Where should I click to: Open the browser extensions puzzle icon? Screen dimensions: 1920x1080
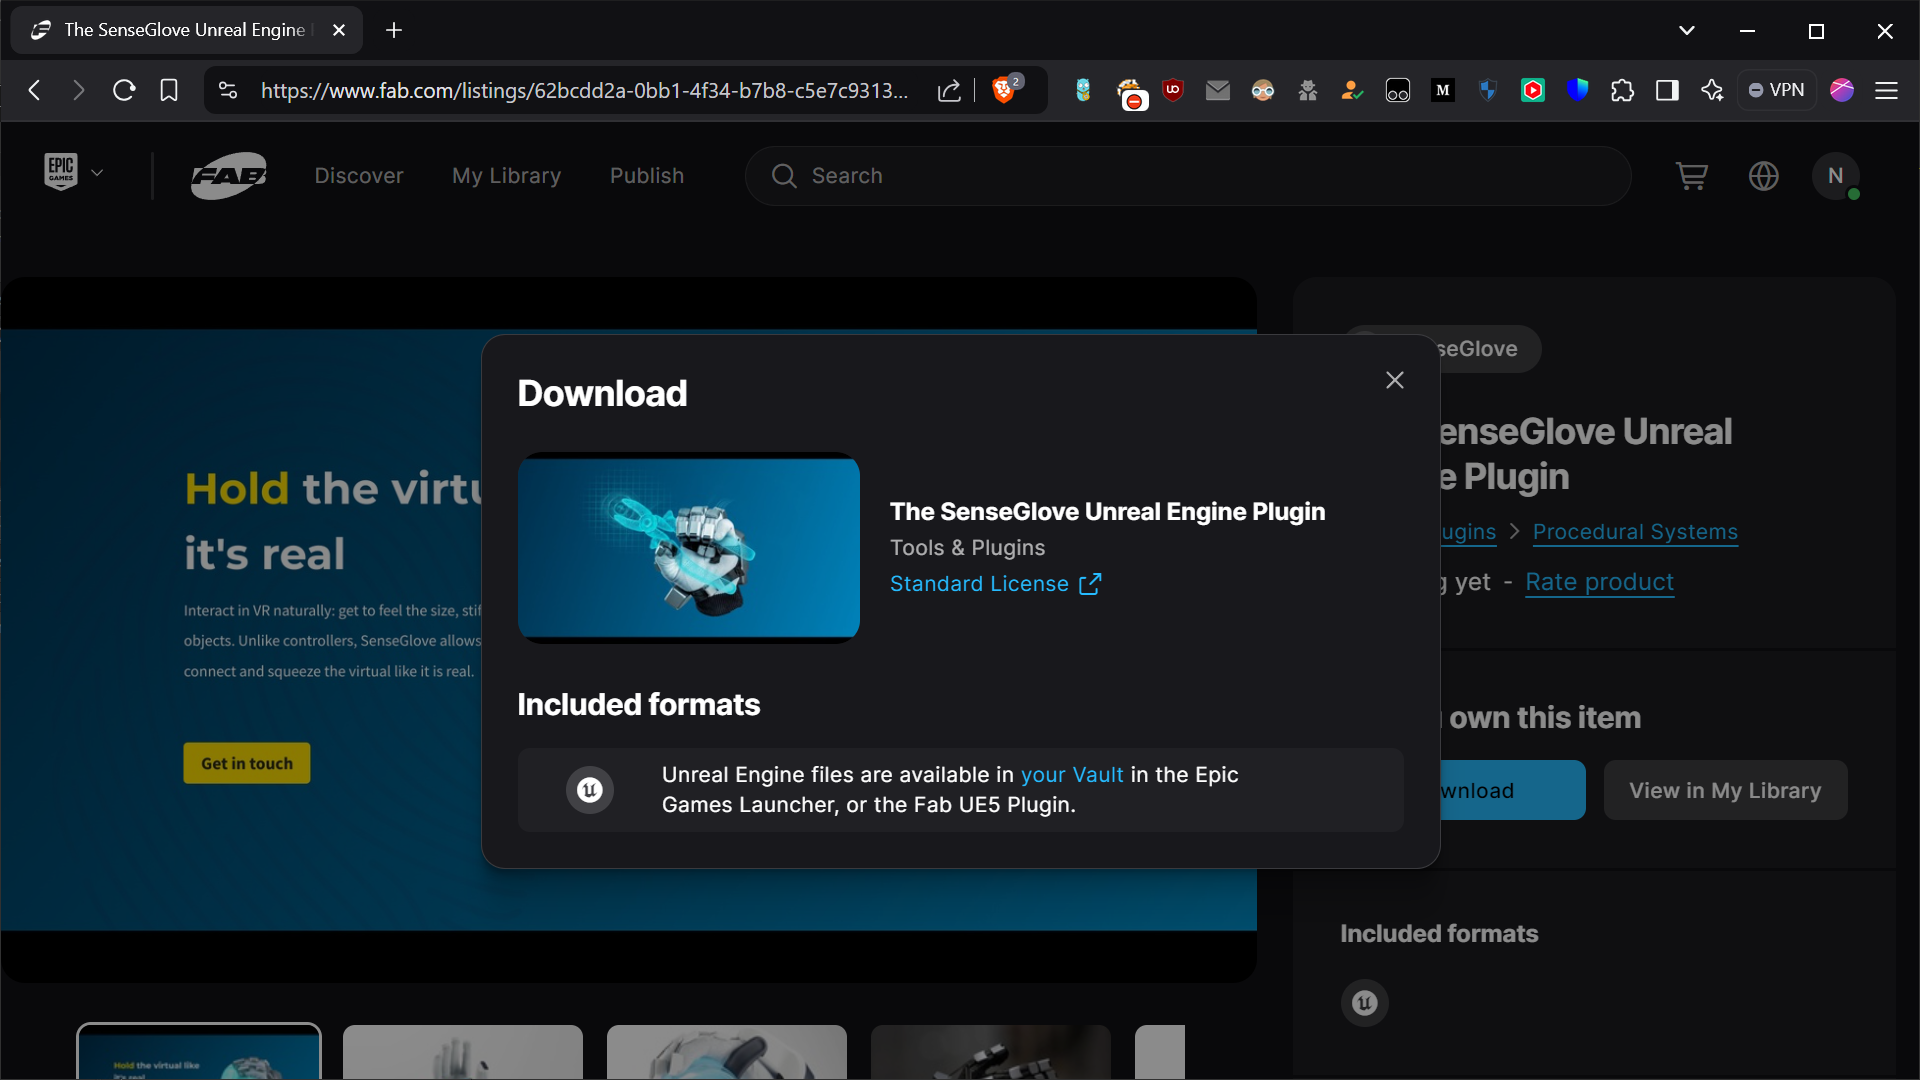(1623, 90)
